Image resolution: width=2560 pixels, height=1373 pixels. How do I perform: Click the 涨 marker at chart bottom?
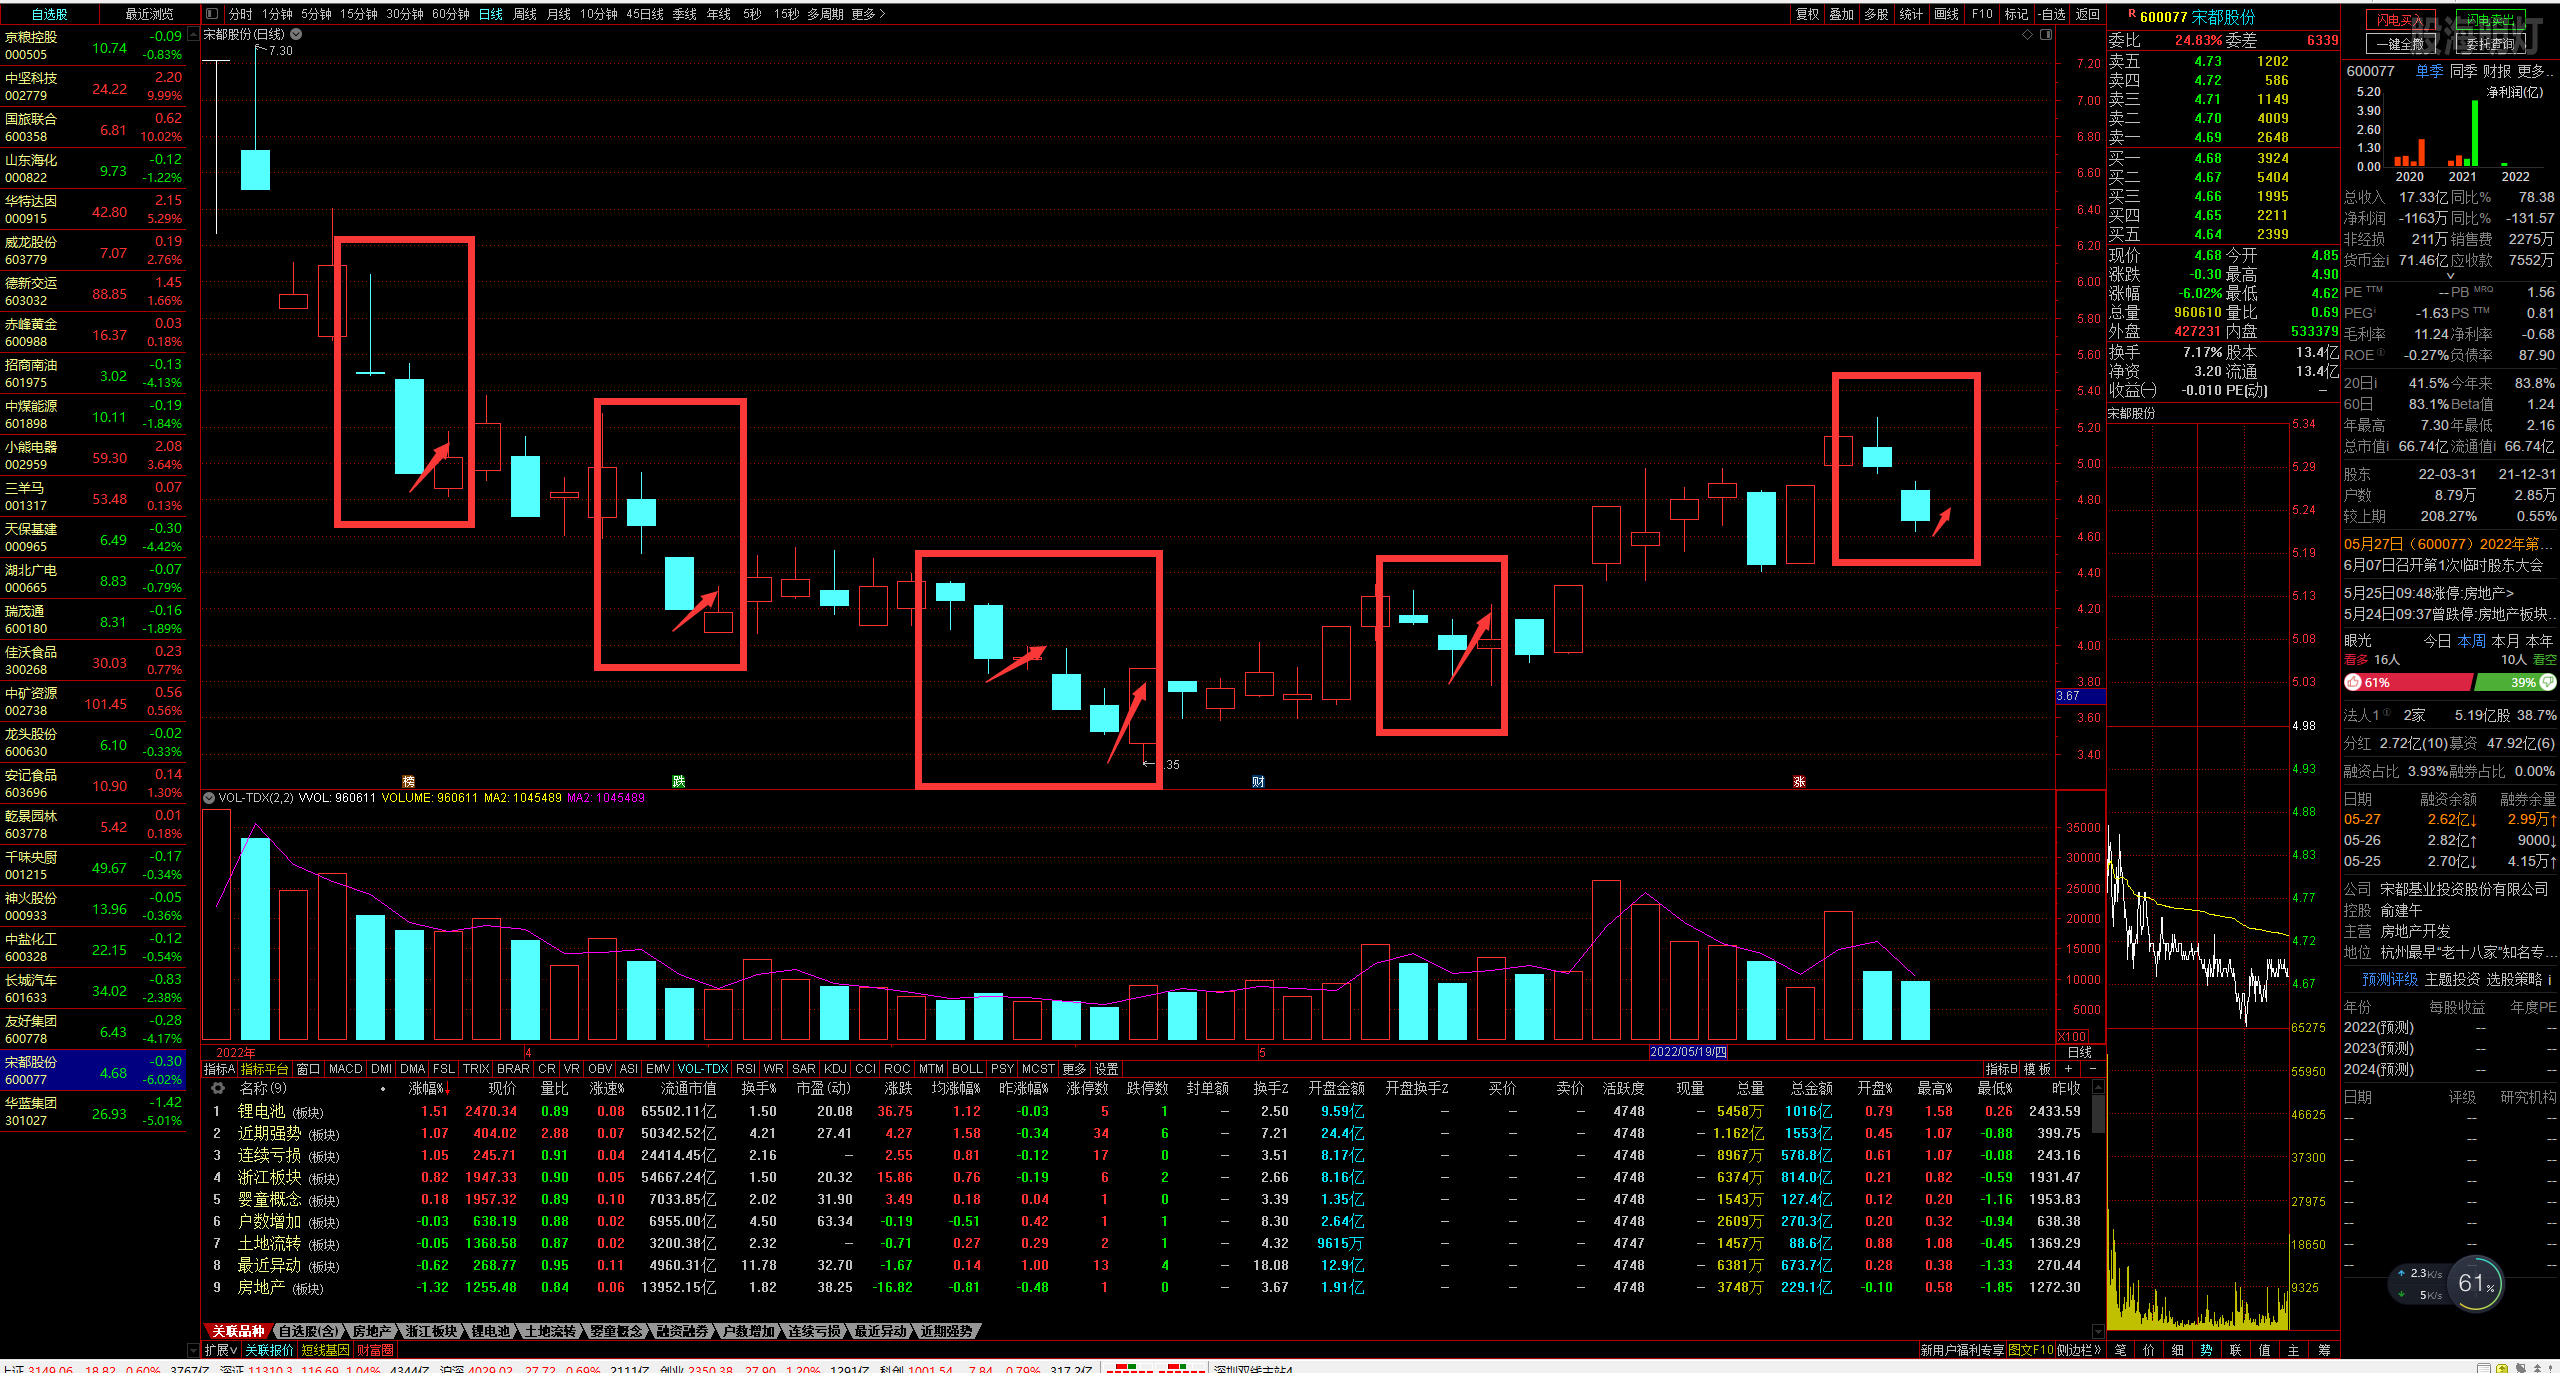pyautogui.click(x=1799, y=782)
